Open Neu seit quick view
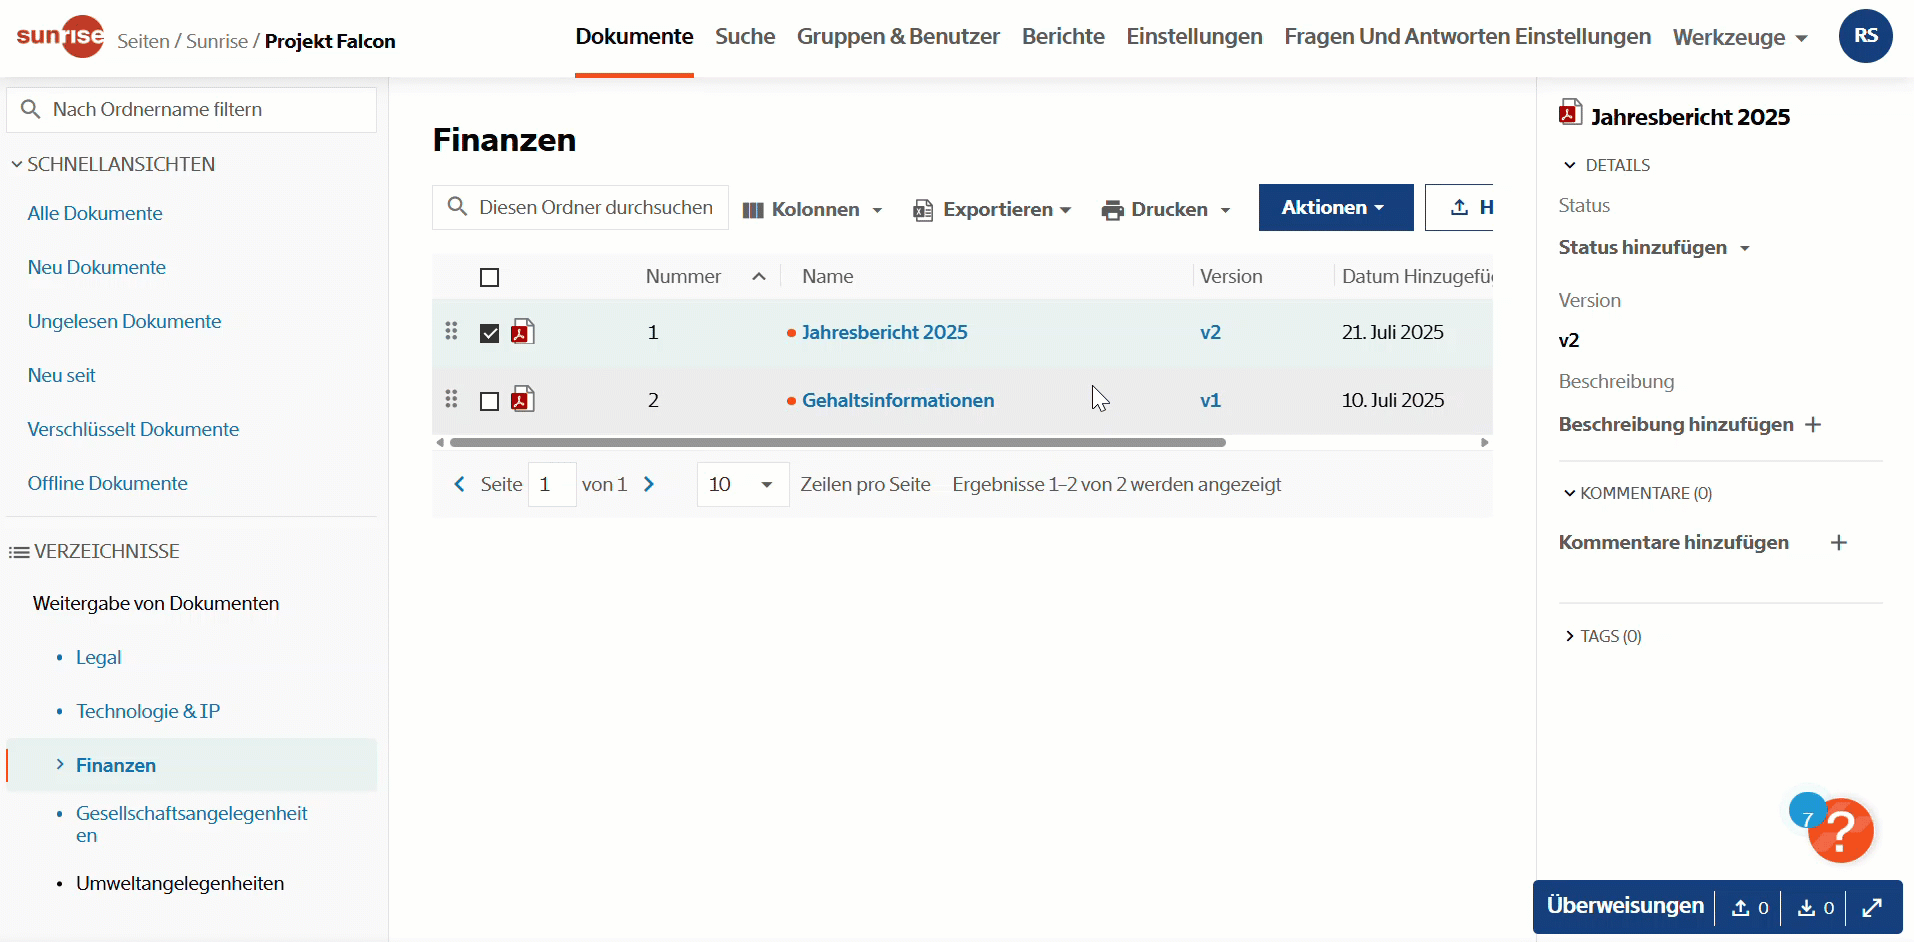 click(61, 375)
